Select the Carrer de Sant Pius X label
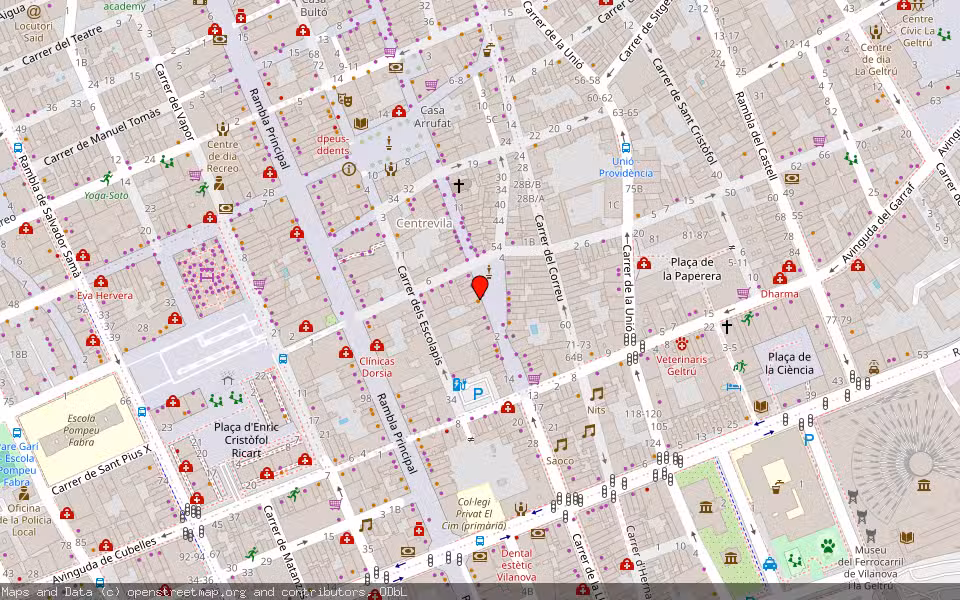 click(101, 470)
